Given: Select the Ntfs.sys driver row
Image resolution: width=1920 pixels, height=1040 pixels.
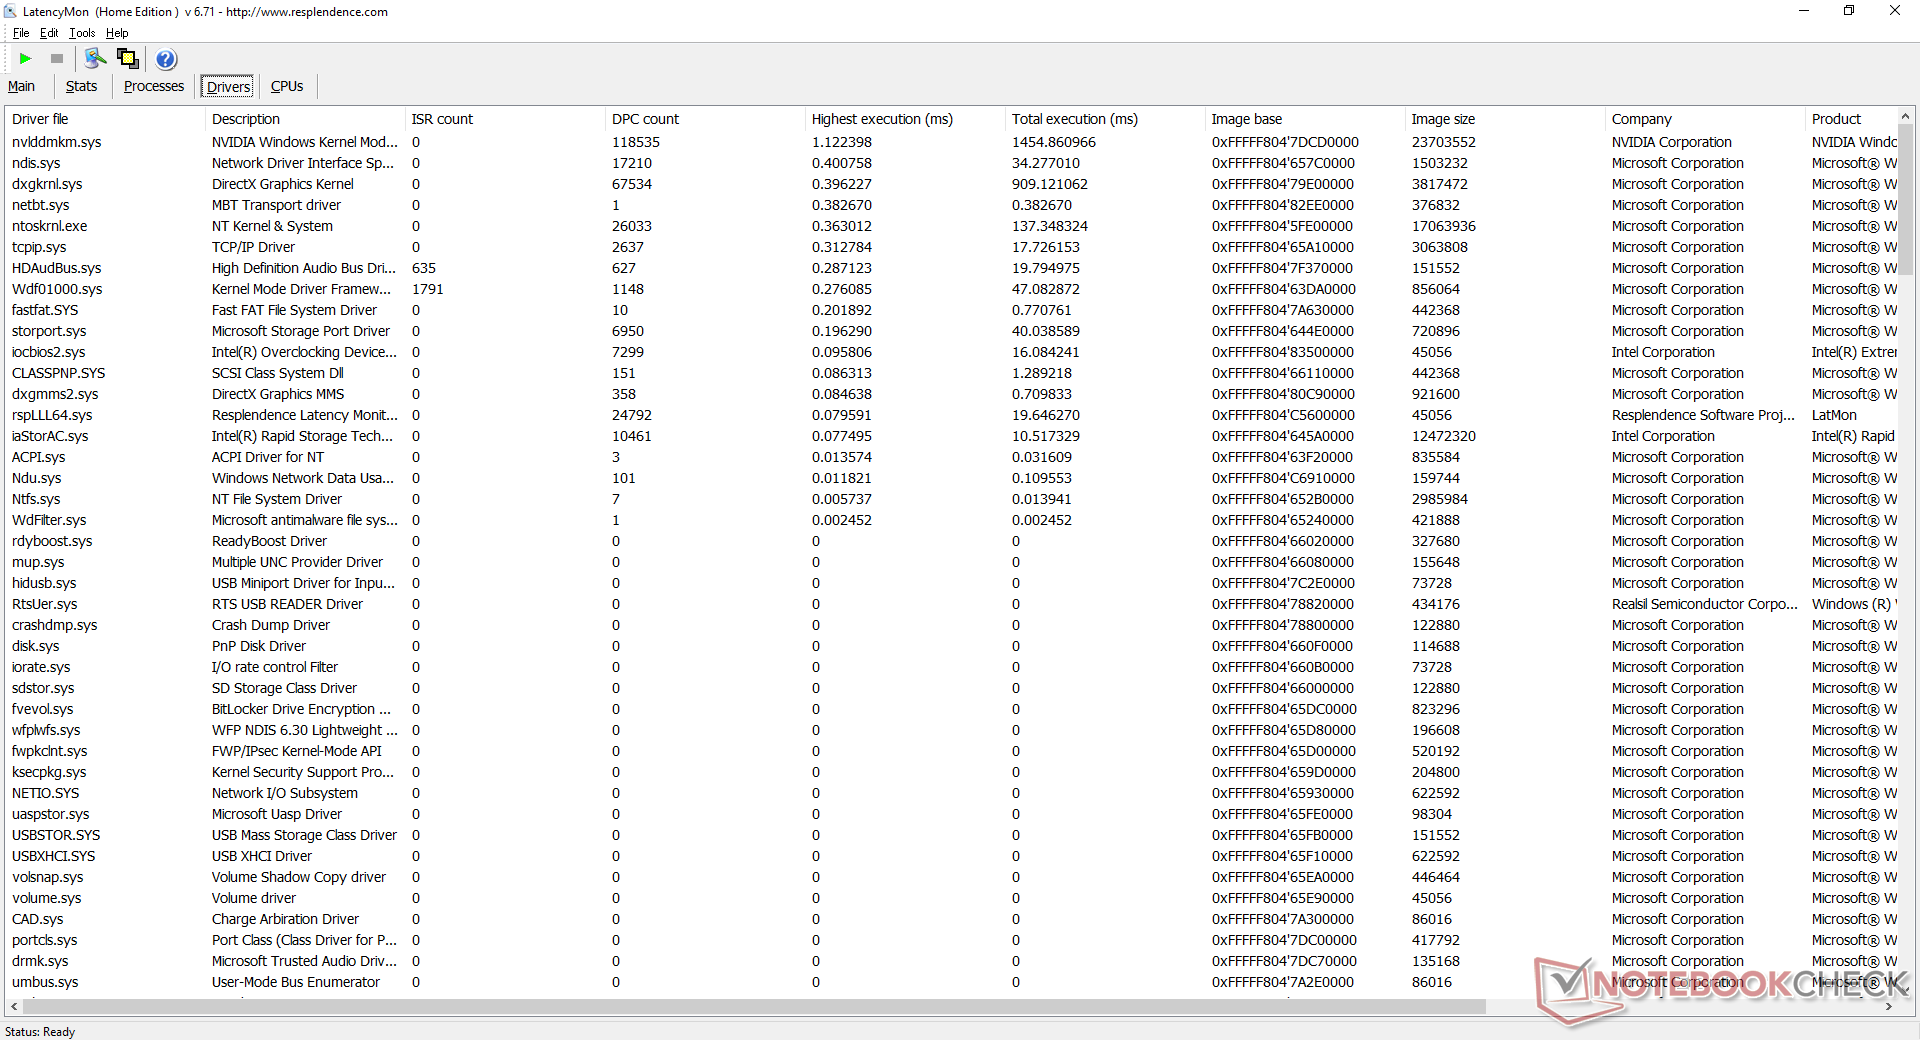Looking at the screenshot, I should click(x=951, y=499).
